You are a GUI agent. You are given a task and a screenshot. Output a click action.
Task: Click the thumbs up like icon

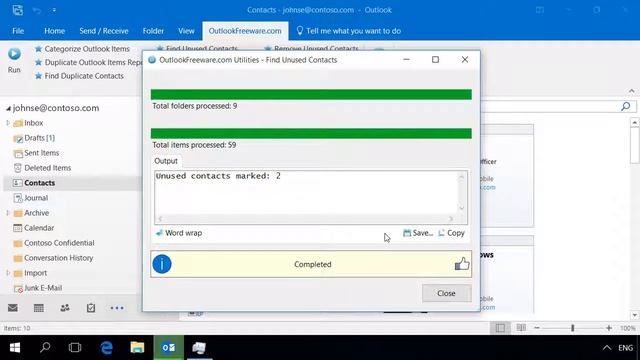[x=462, y=264]
